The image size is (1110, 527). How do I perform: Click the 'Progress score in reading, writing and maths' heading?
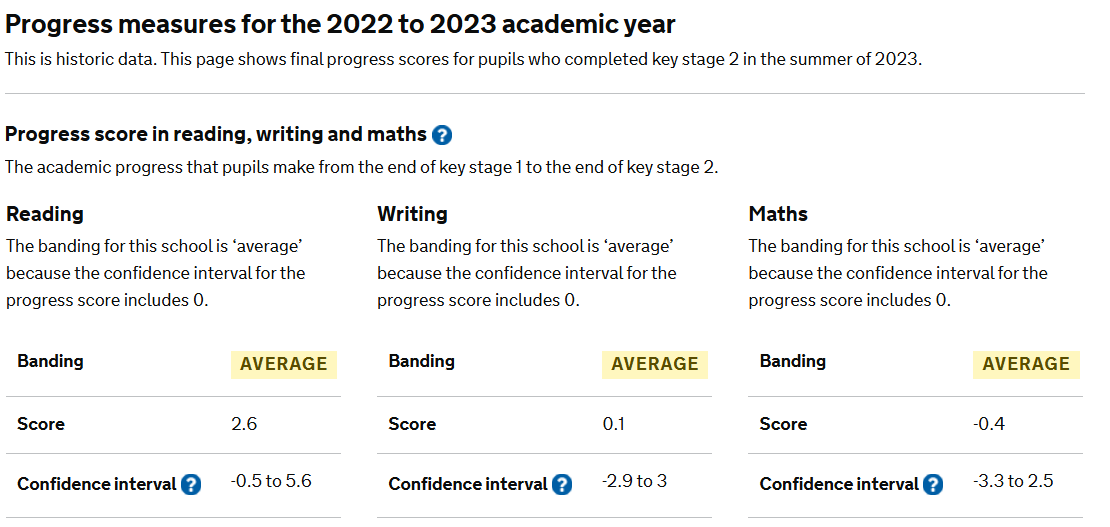tap(216, 134)
